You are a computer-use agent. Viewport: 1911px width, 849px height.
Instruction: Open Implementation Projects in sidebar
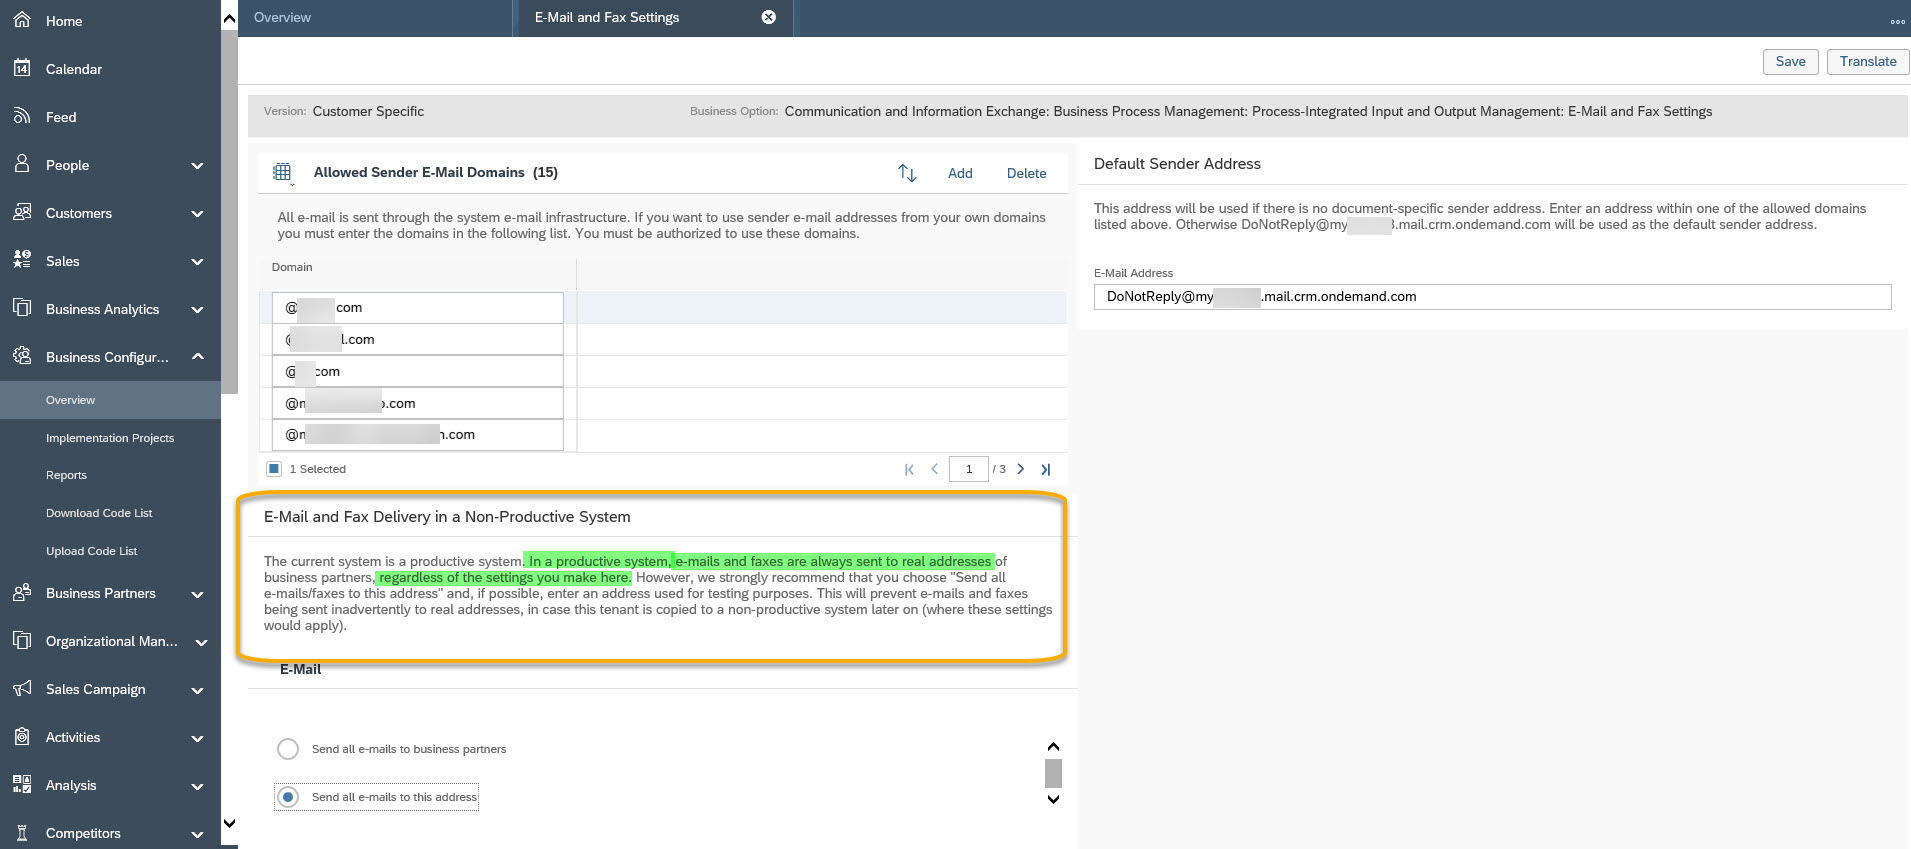point(110,438)
